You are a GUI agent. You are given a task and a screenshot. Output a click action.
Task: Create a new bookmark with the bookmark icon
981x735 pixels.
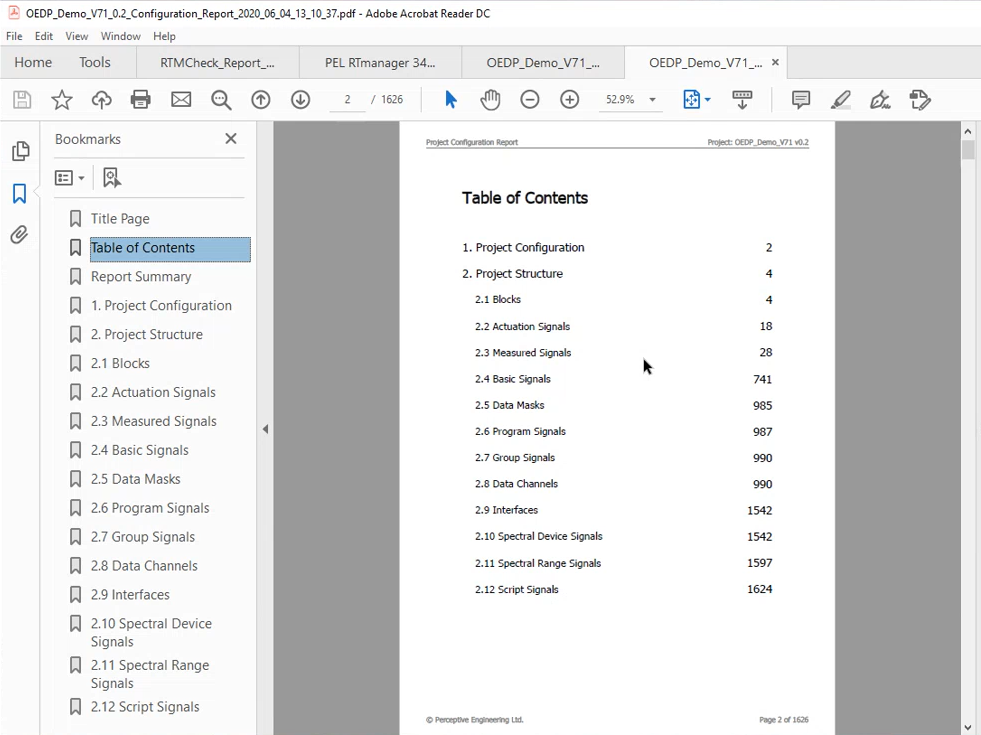(x=111, y=176)
